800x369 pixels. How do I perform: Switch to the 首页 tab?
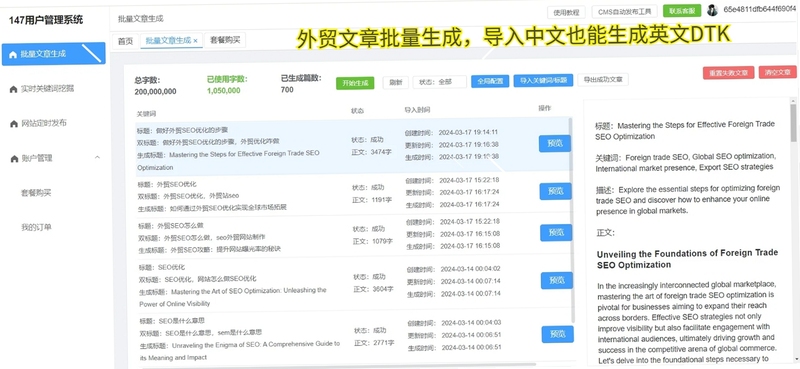coord(126,41)
